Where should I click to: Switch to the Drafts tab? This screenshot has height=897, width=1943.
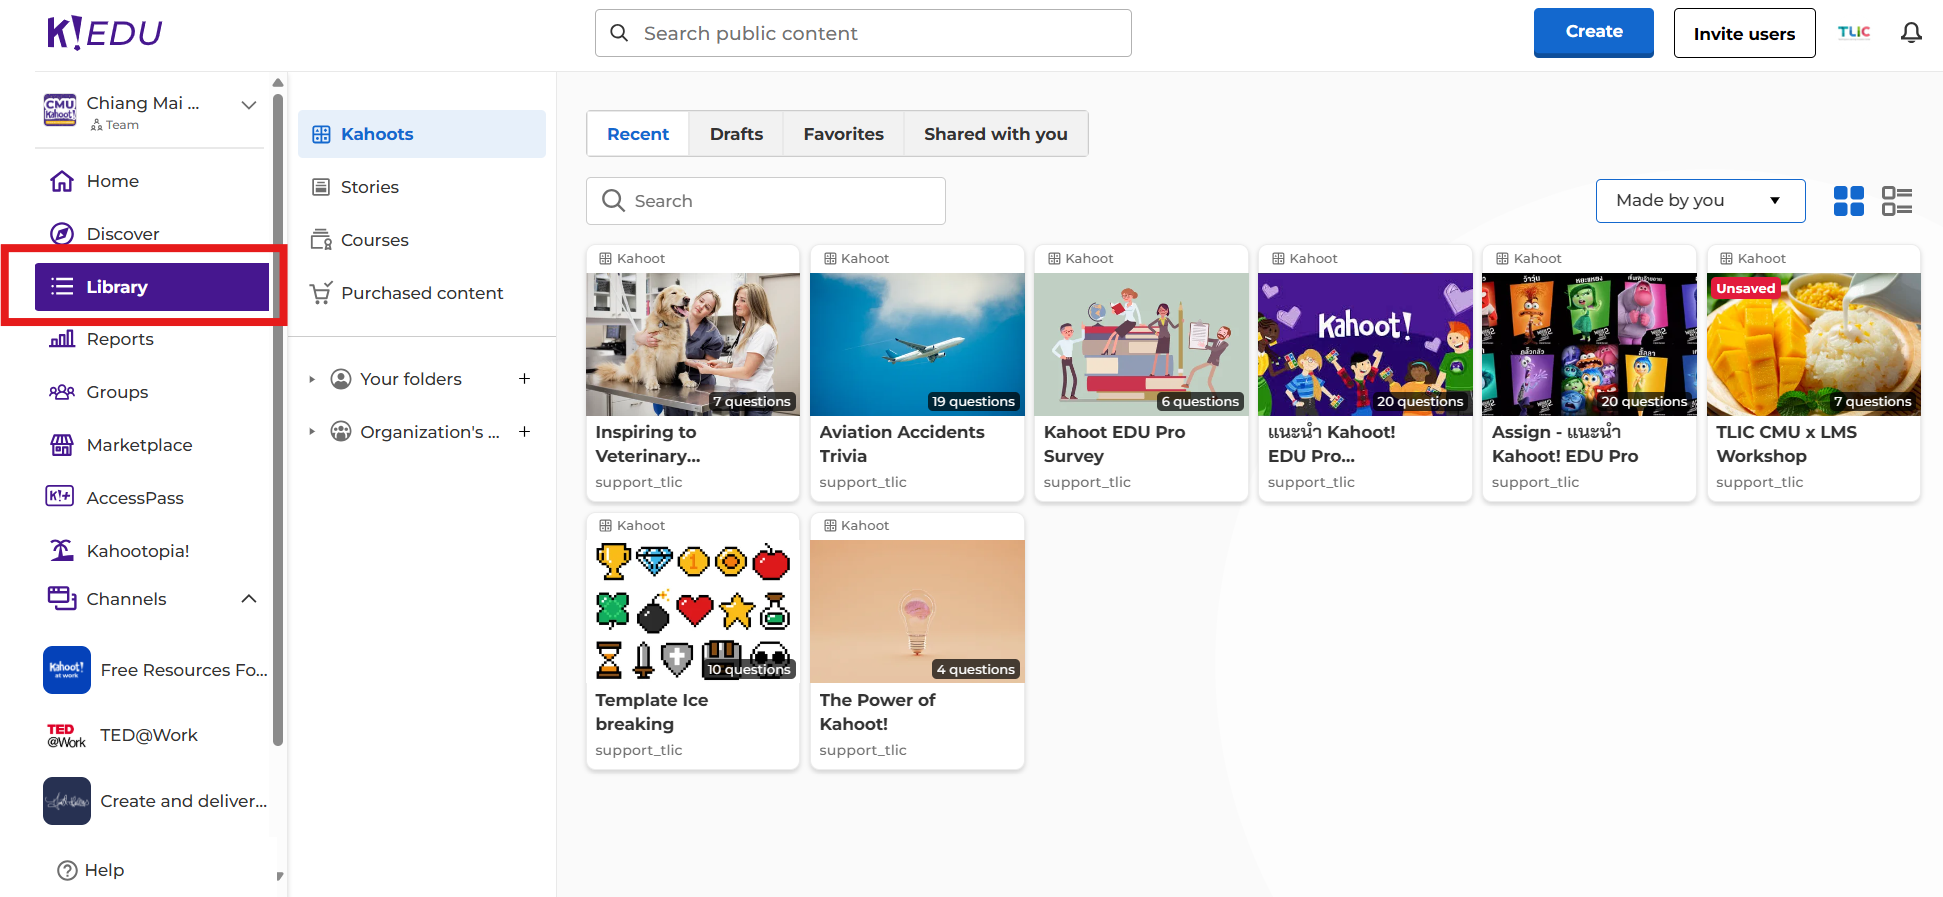(x=736, y=134)
